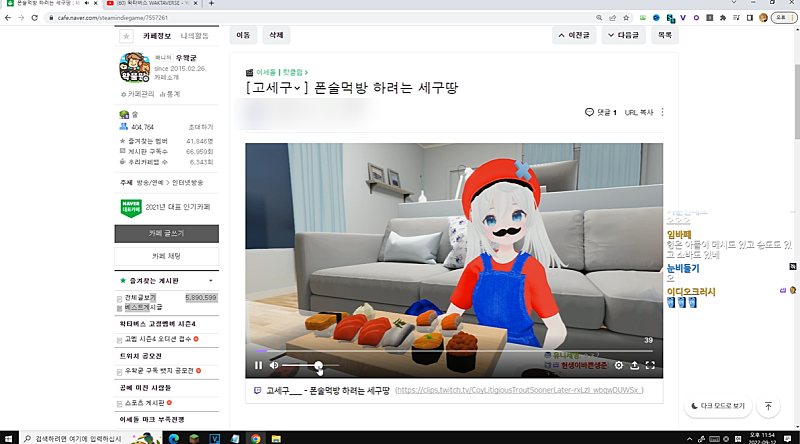800x444 pixels.
Task: Open the 베스트게시글 board
Action: point(144,307)
